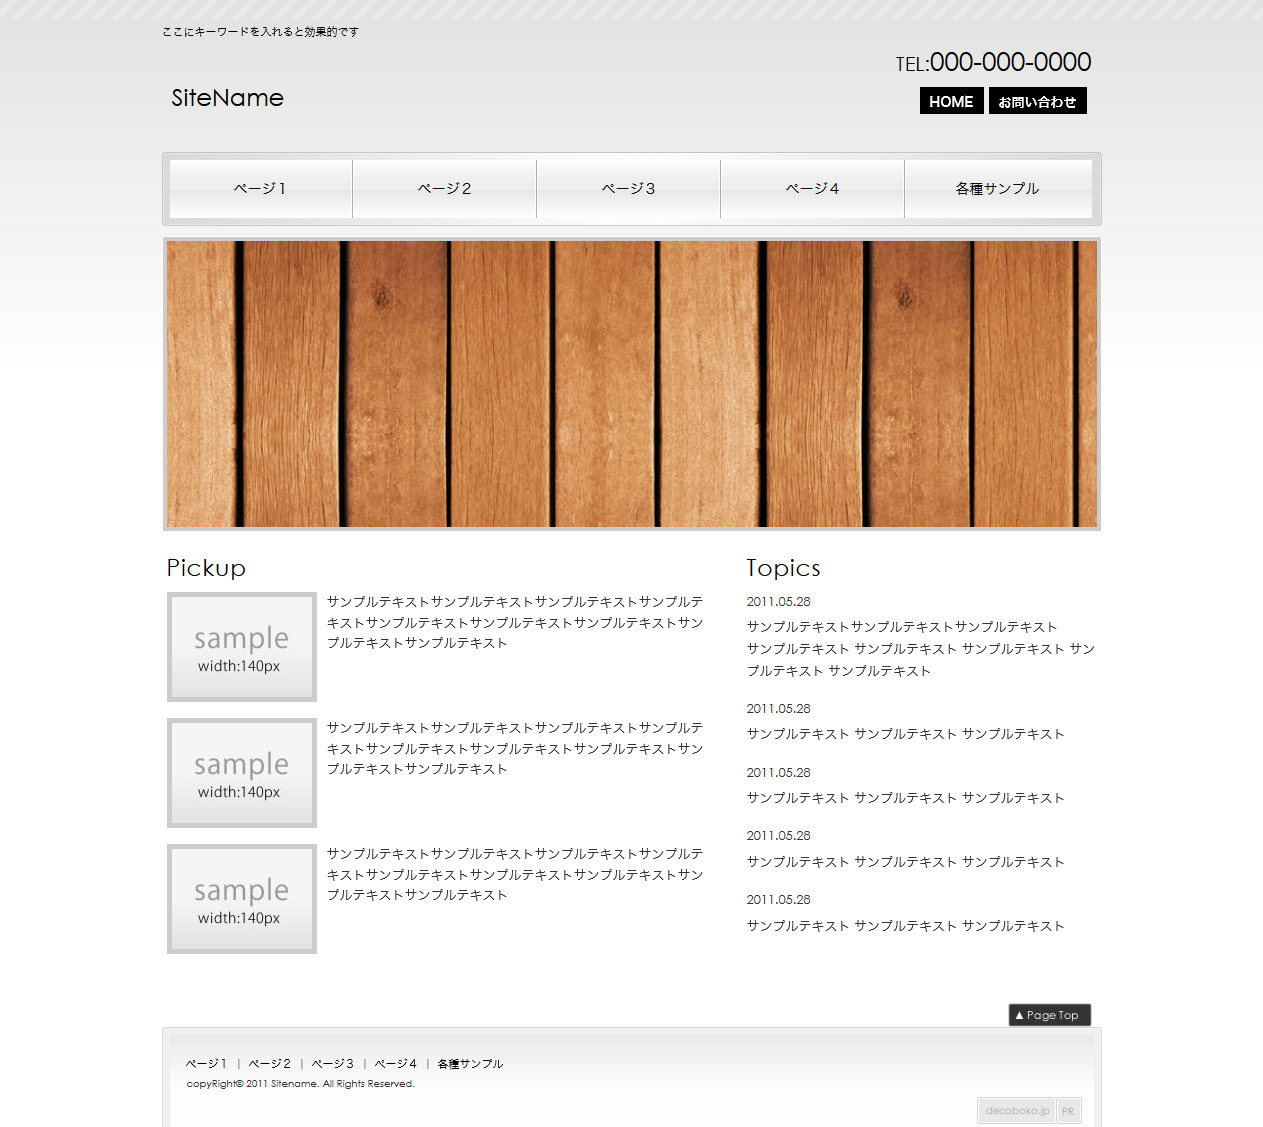Open 各種サンプル link in footer
The height and width of the screenshot is (1127, 1263).
(x=470, y=1064)
